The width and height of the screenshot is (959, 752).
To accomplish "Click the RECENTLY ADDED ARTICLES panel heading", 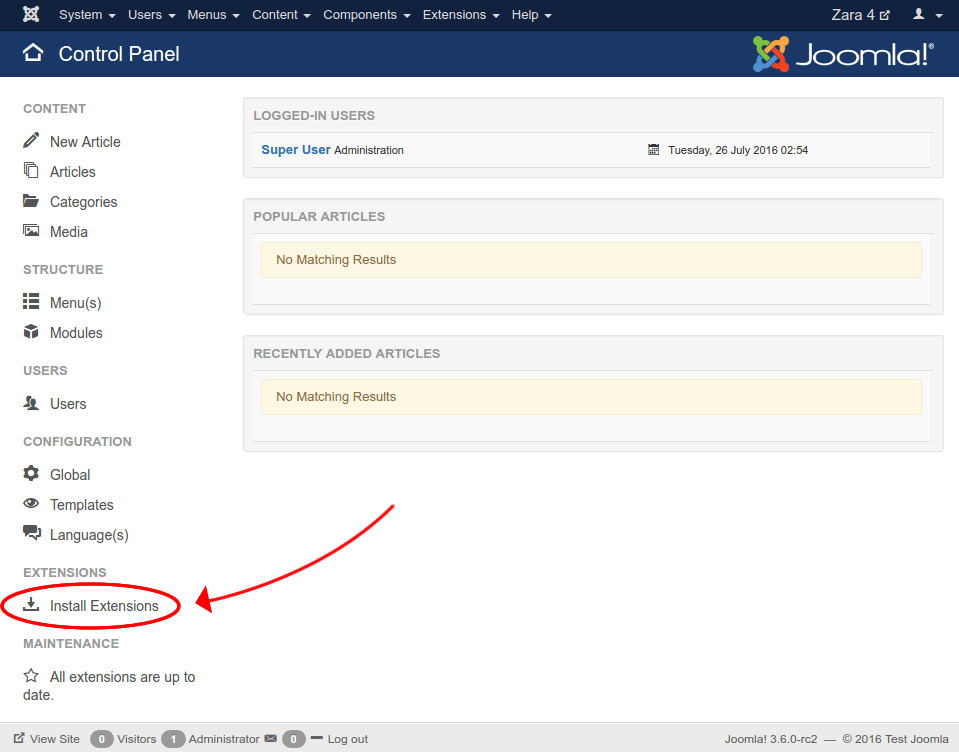I will [x=347, y=353].
